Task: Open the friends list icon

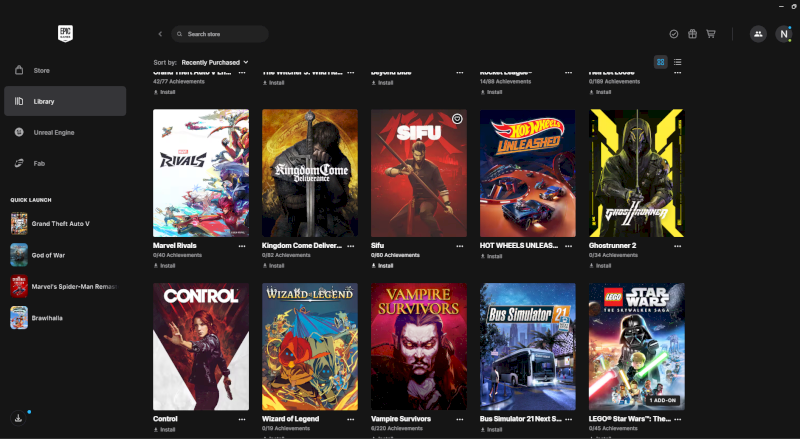Action: (758, 34)
